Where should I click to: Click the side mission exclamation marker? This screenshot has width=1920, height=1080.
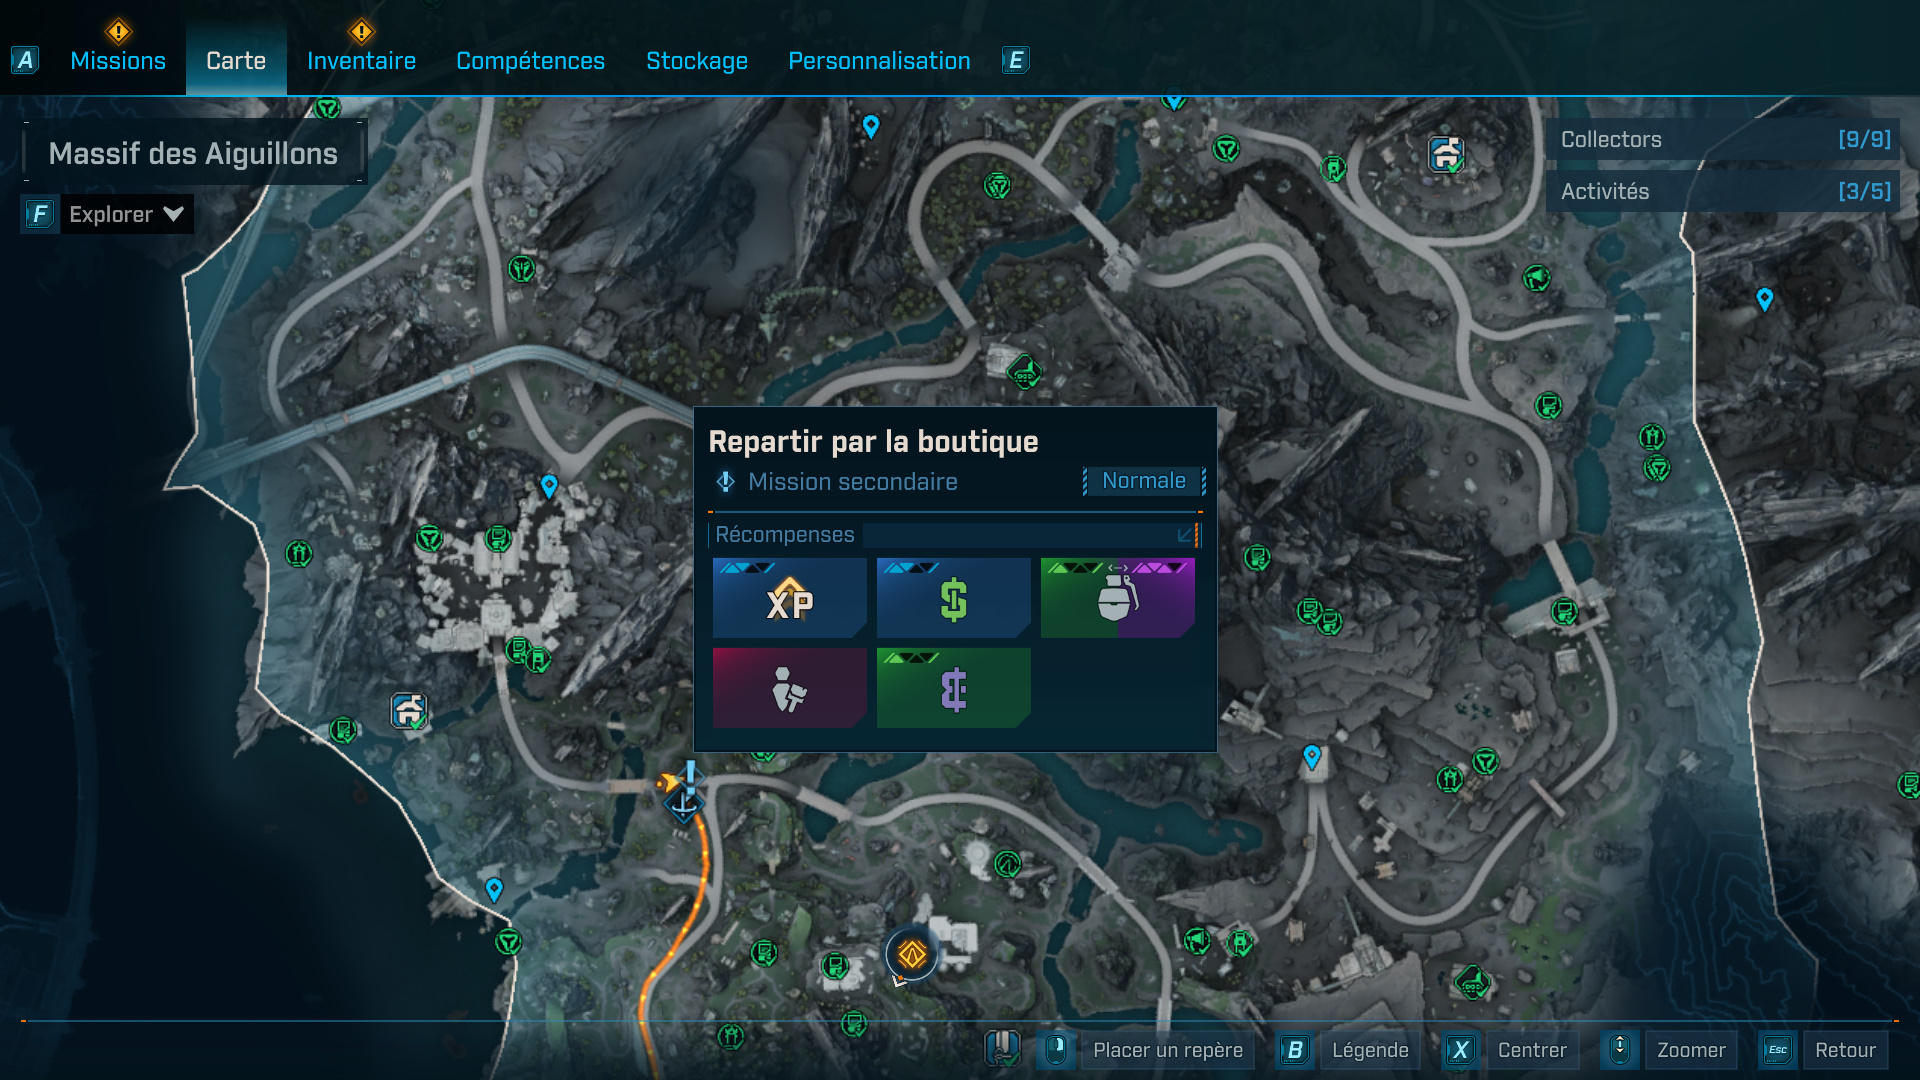[689, 778]
